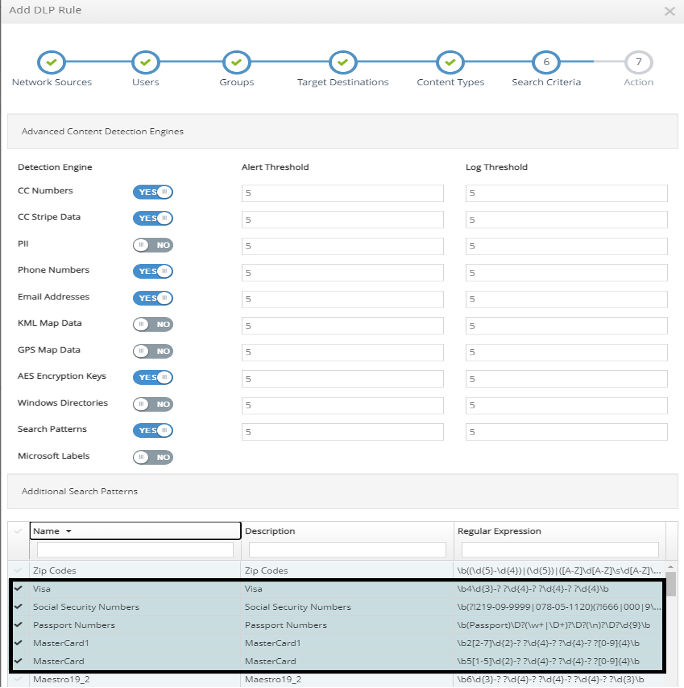Uncheck Passport Numbers pattern

(x=18, y=625)
